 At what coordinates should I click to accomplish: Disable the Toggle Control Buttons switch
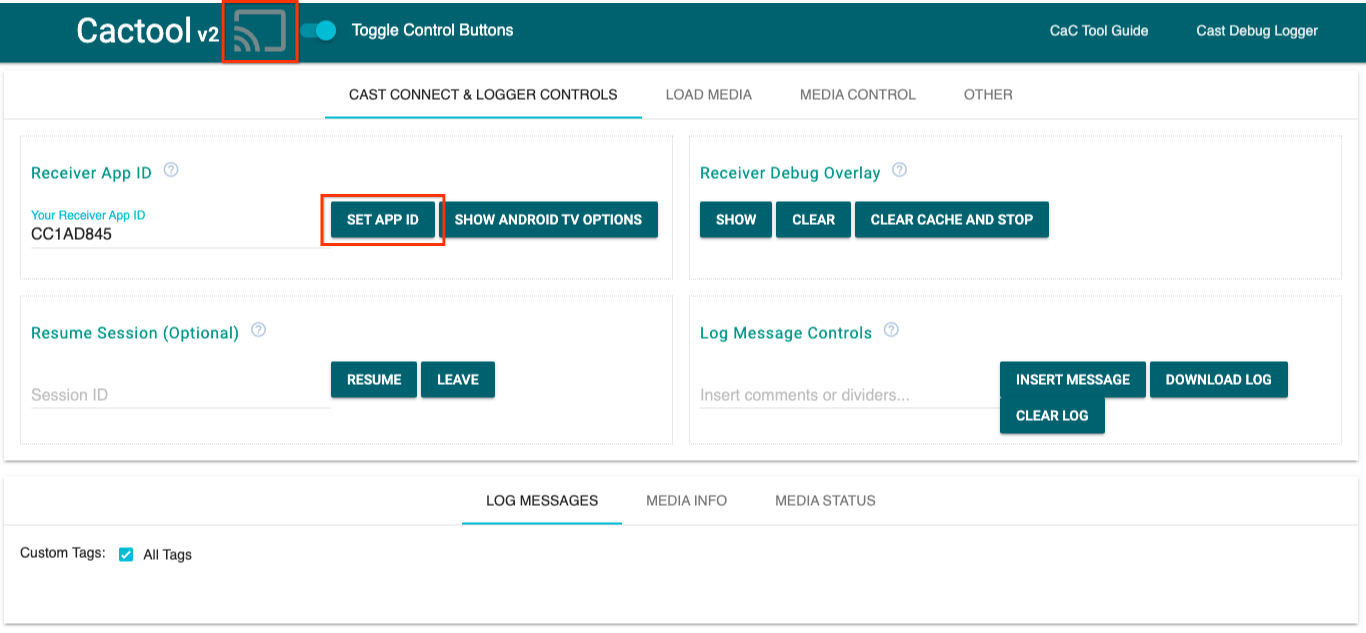[x=319, y=30]
